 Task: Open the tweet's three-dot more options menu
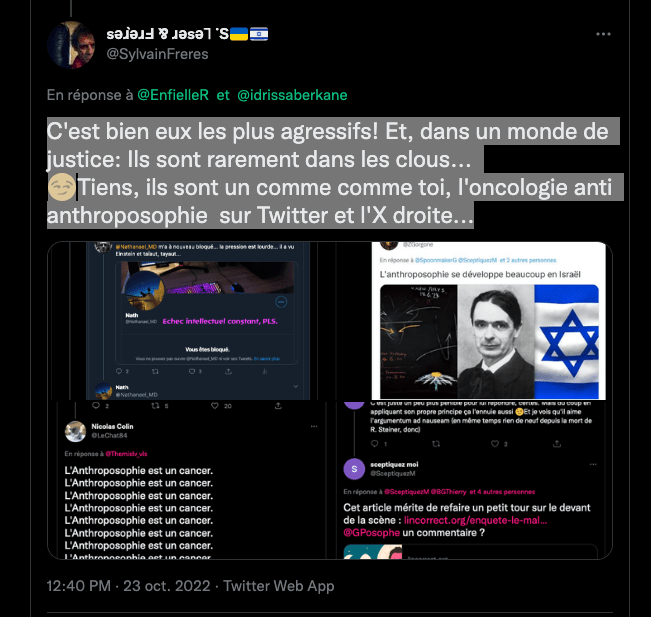(x=603, y=34)
